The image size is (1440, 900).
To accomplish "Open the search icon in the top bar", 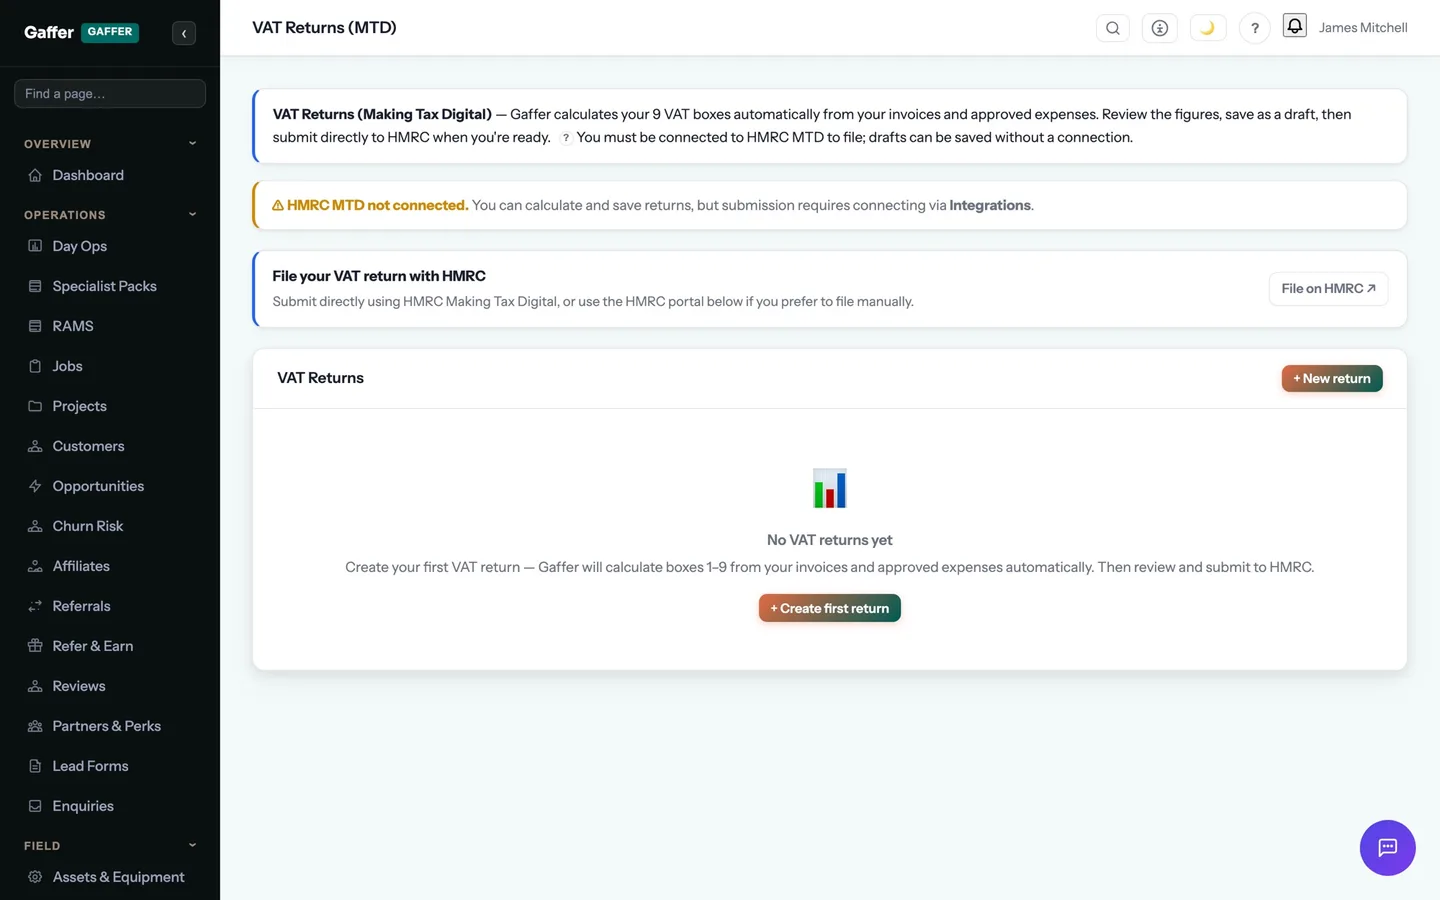I will [1113, 28].
